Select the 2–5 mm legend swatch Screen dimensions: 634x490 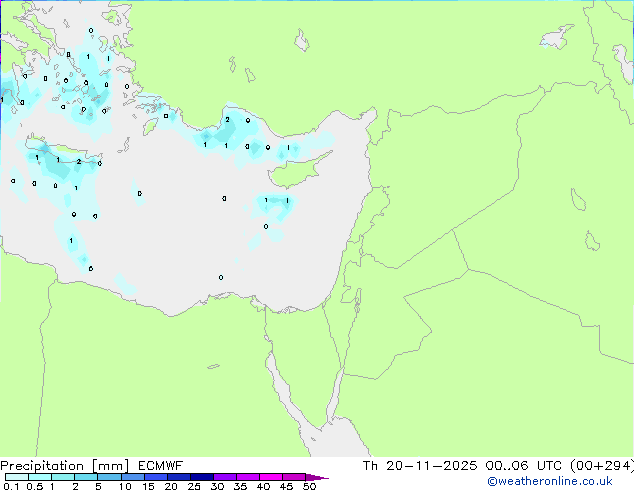coord(86,477)
